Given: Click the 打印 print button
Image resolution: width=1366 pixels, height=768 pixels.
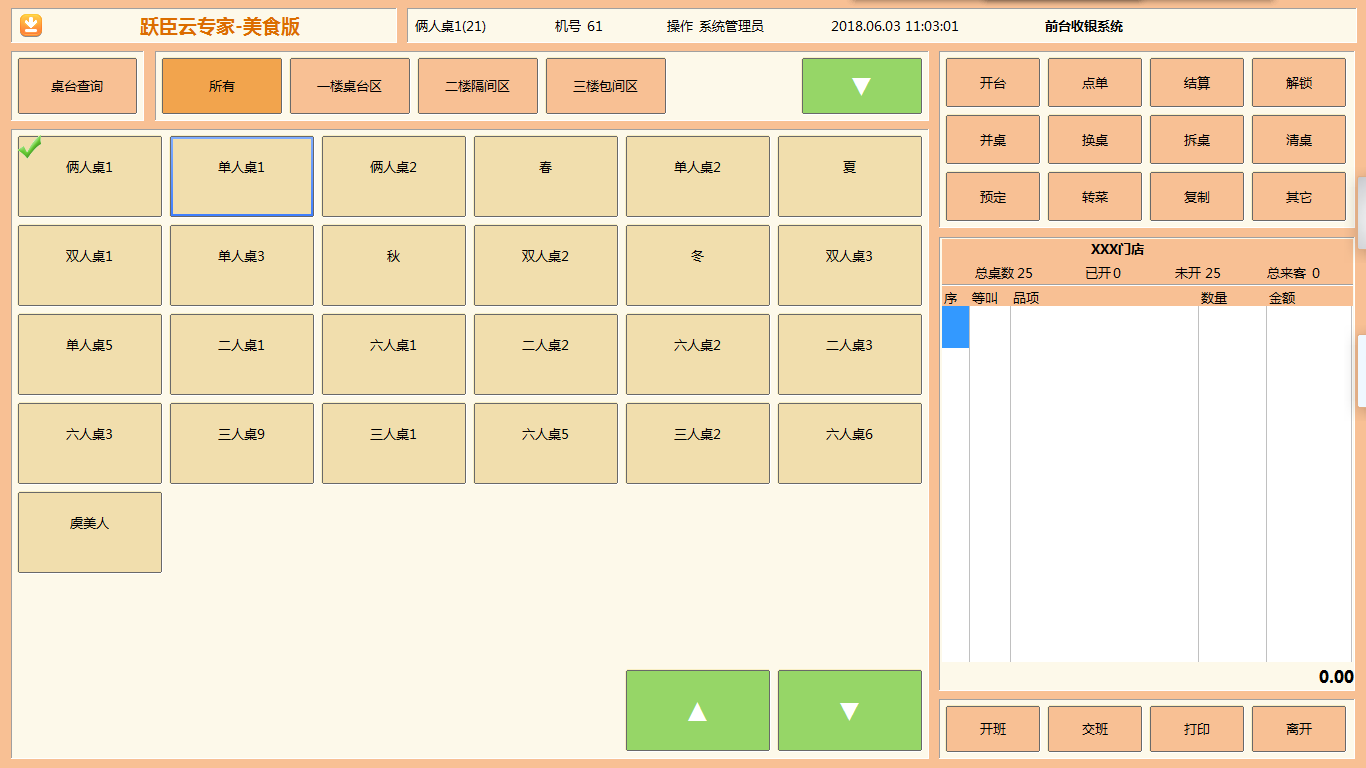Looking at the screenshot, I should pyautogui.click(x=1197, y=729).
